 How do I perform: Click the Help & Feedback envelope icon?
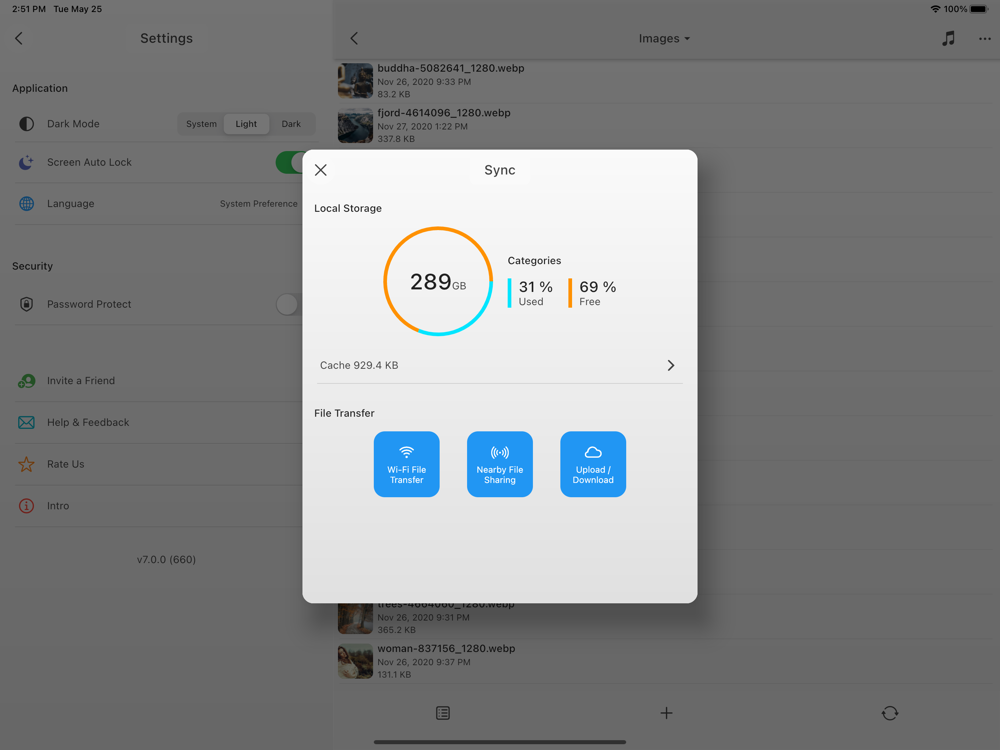tap(26, 422)
